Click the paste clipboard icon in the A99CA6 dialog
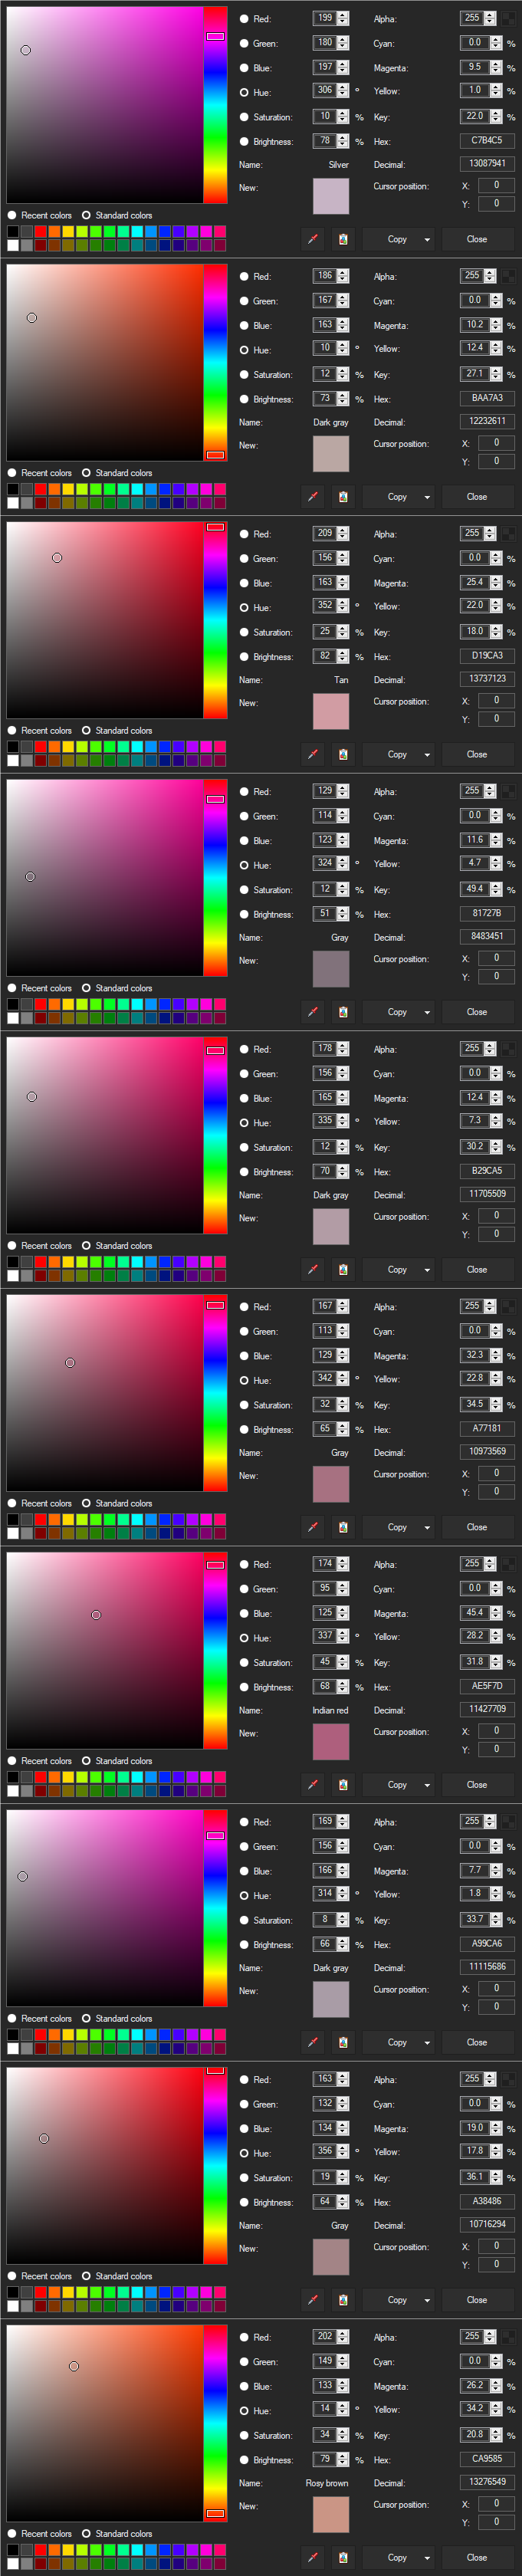 tap(343, 2042)
